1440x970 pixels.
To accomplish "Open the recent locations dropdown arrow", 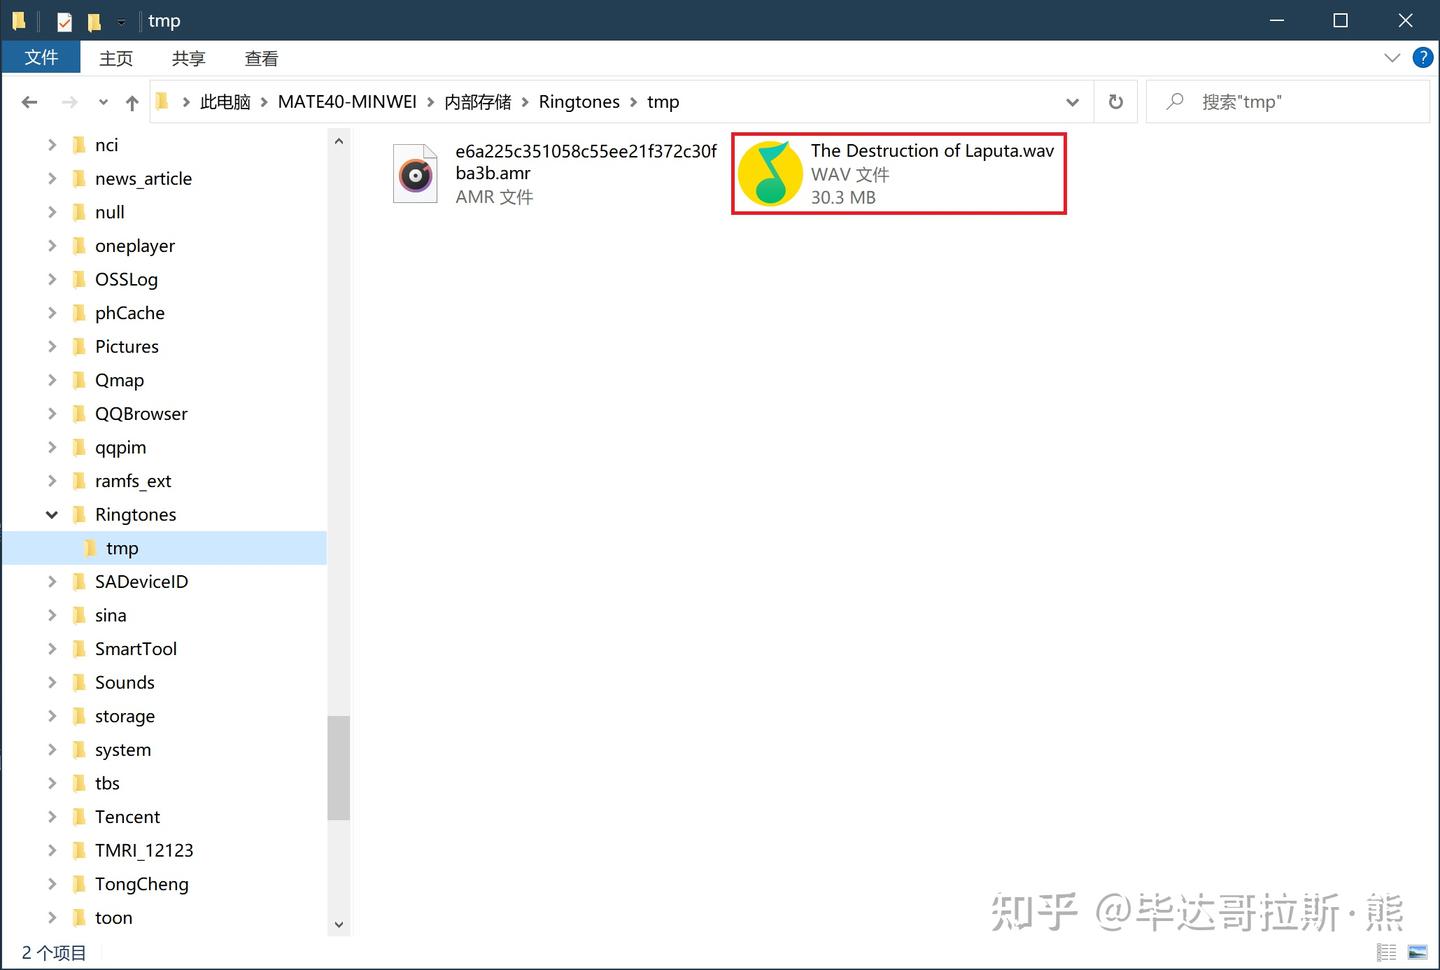I will pos(103,102).
